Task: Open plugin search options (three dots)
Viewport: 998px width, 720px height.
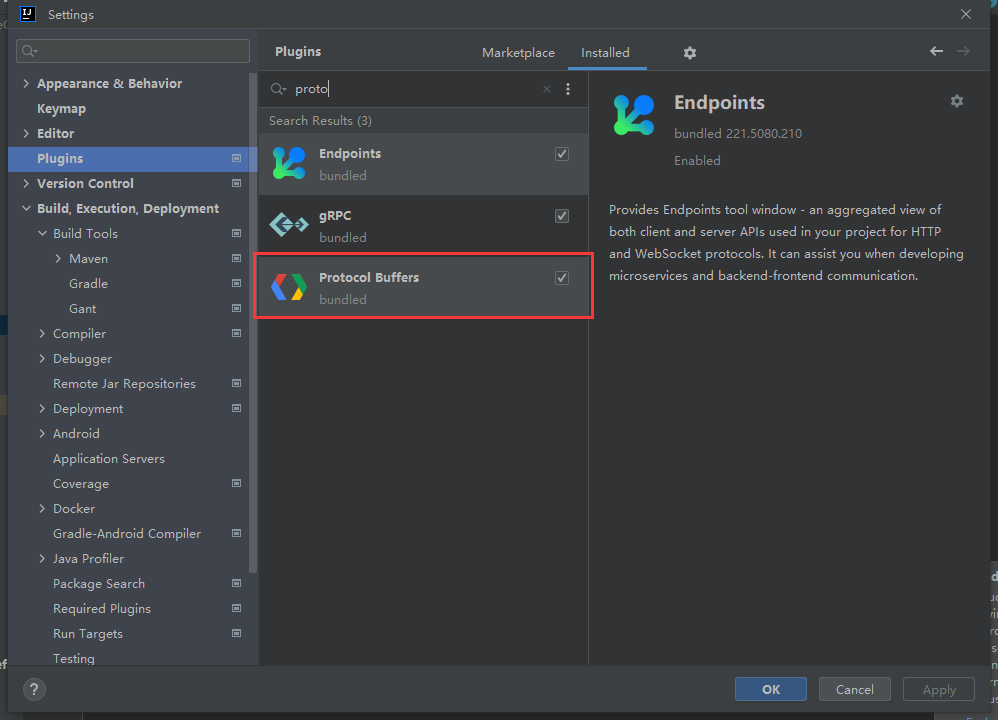Action: coord(568,89)
